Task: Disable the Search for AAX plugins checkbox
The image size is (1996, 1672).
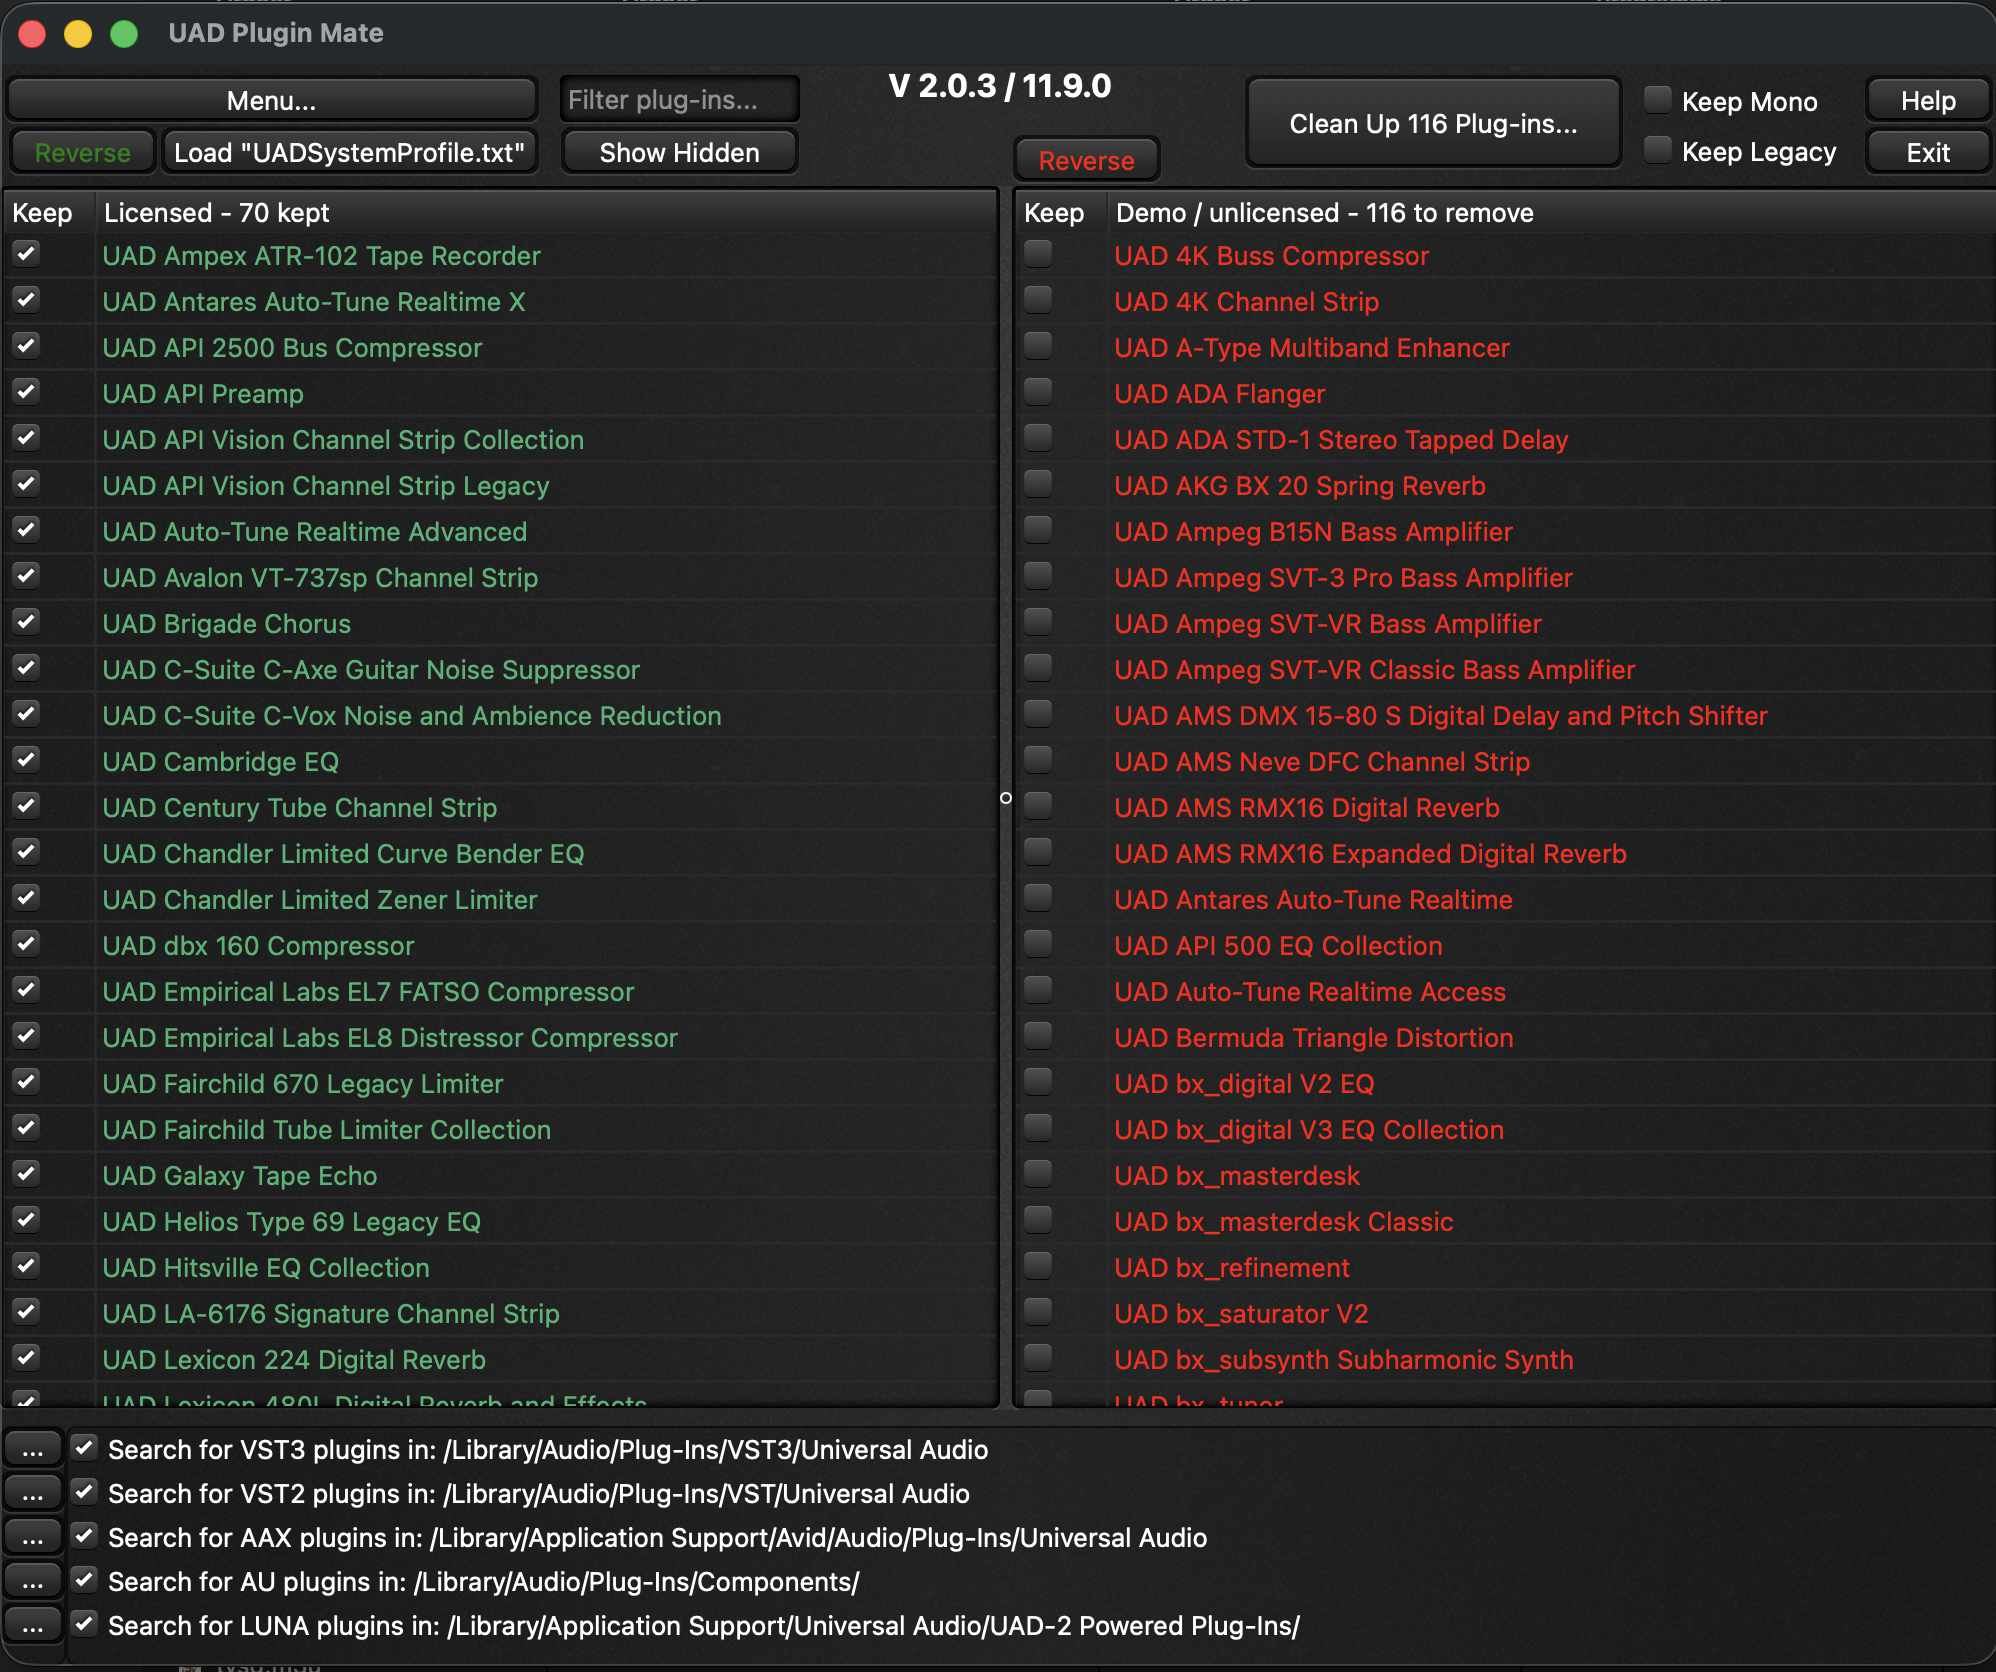Action: [x=85, y=1536]
